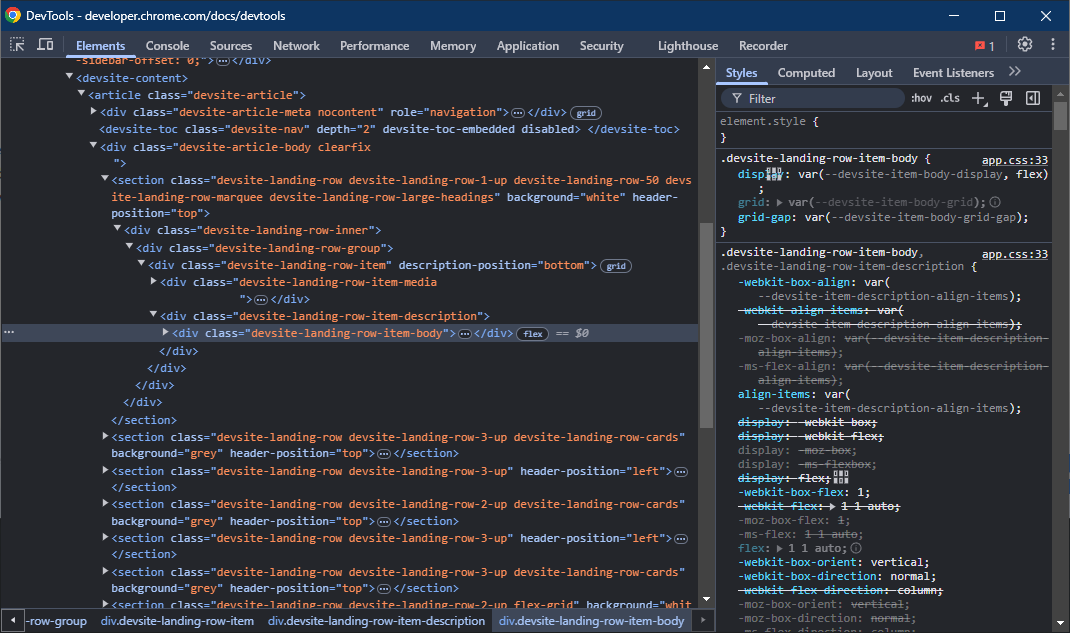Toggle the computed styles sidebar icon
This screenshot has height=633, width=1070.
point(1033,97)
